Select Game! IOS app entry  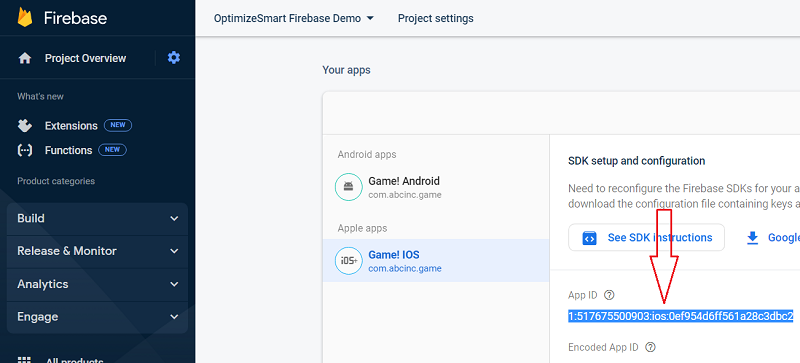click(436, 260)
